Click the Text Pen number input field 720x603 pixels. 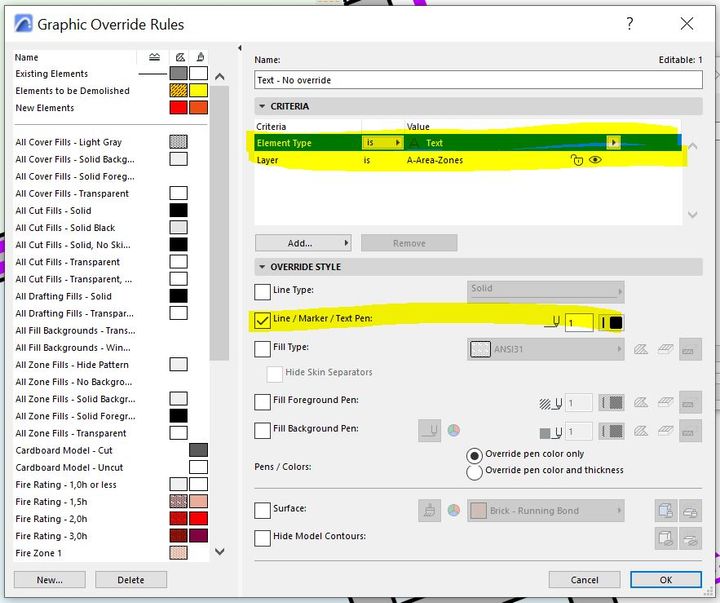point(579,323)
